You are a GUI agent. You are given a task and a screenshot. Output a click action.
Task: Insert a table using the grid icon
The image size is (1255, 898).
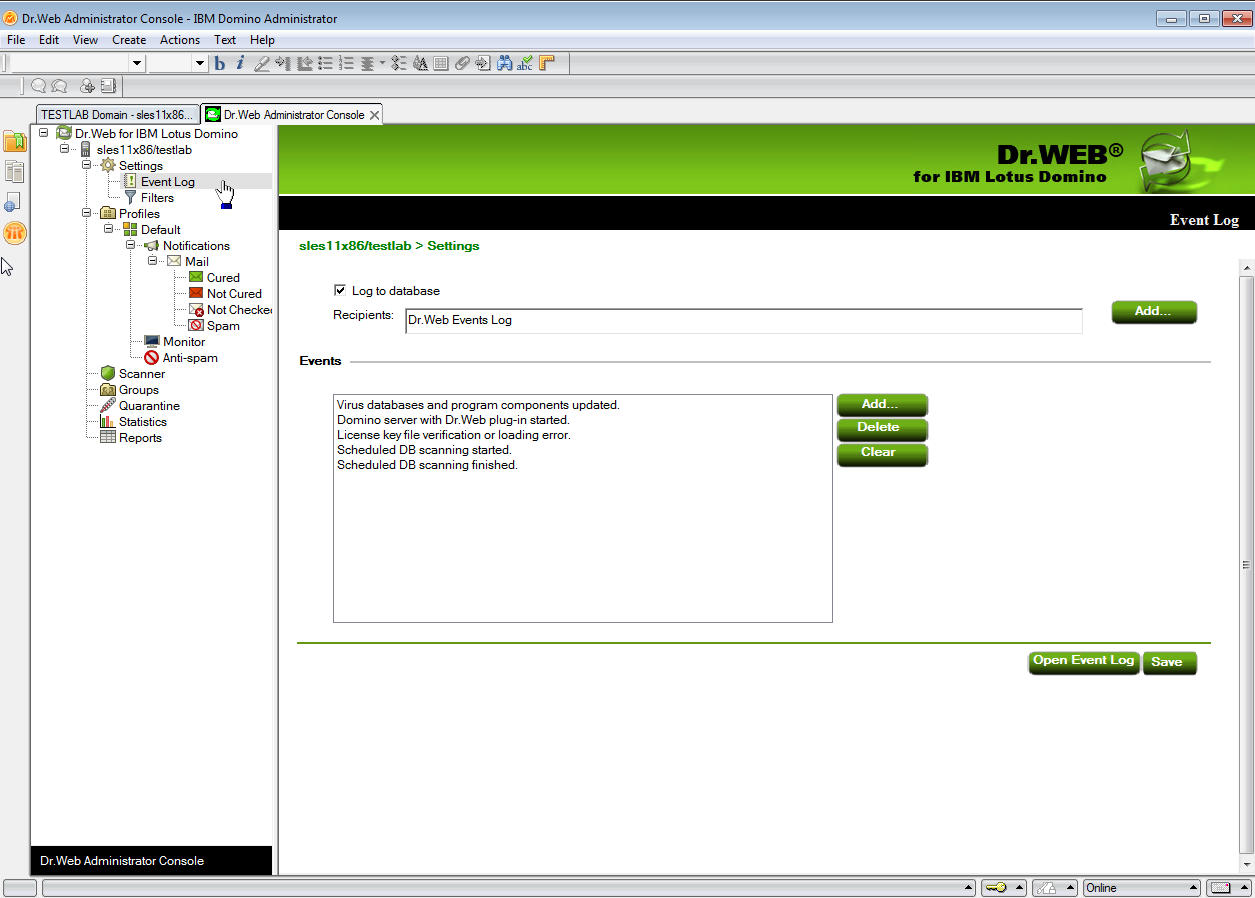[441, 63]
